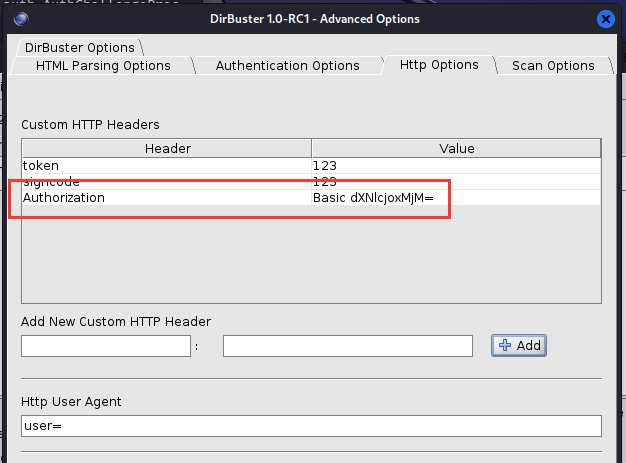
Task: Open the DirBuster Options tab
Action: [80, 47]
